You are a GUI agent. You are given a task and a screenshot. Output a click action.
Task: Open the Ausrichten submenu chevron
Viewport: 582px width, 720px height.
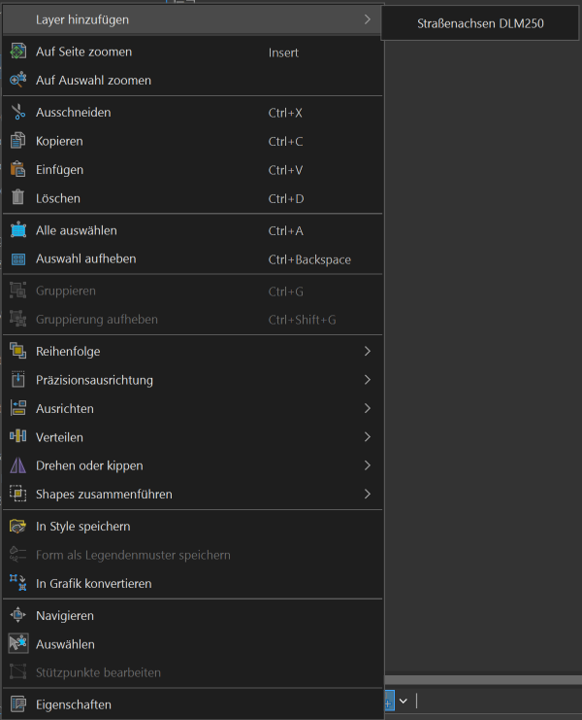click(367, 408)
